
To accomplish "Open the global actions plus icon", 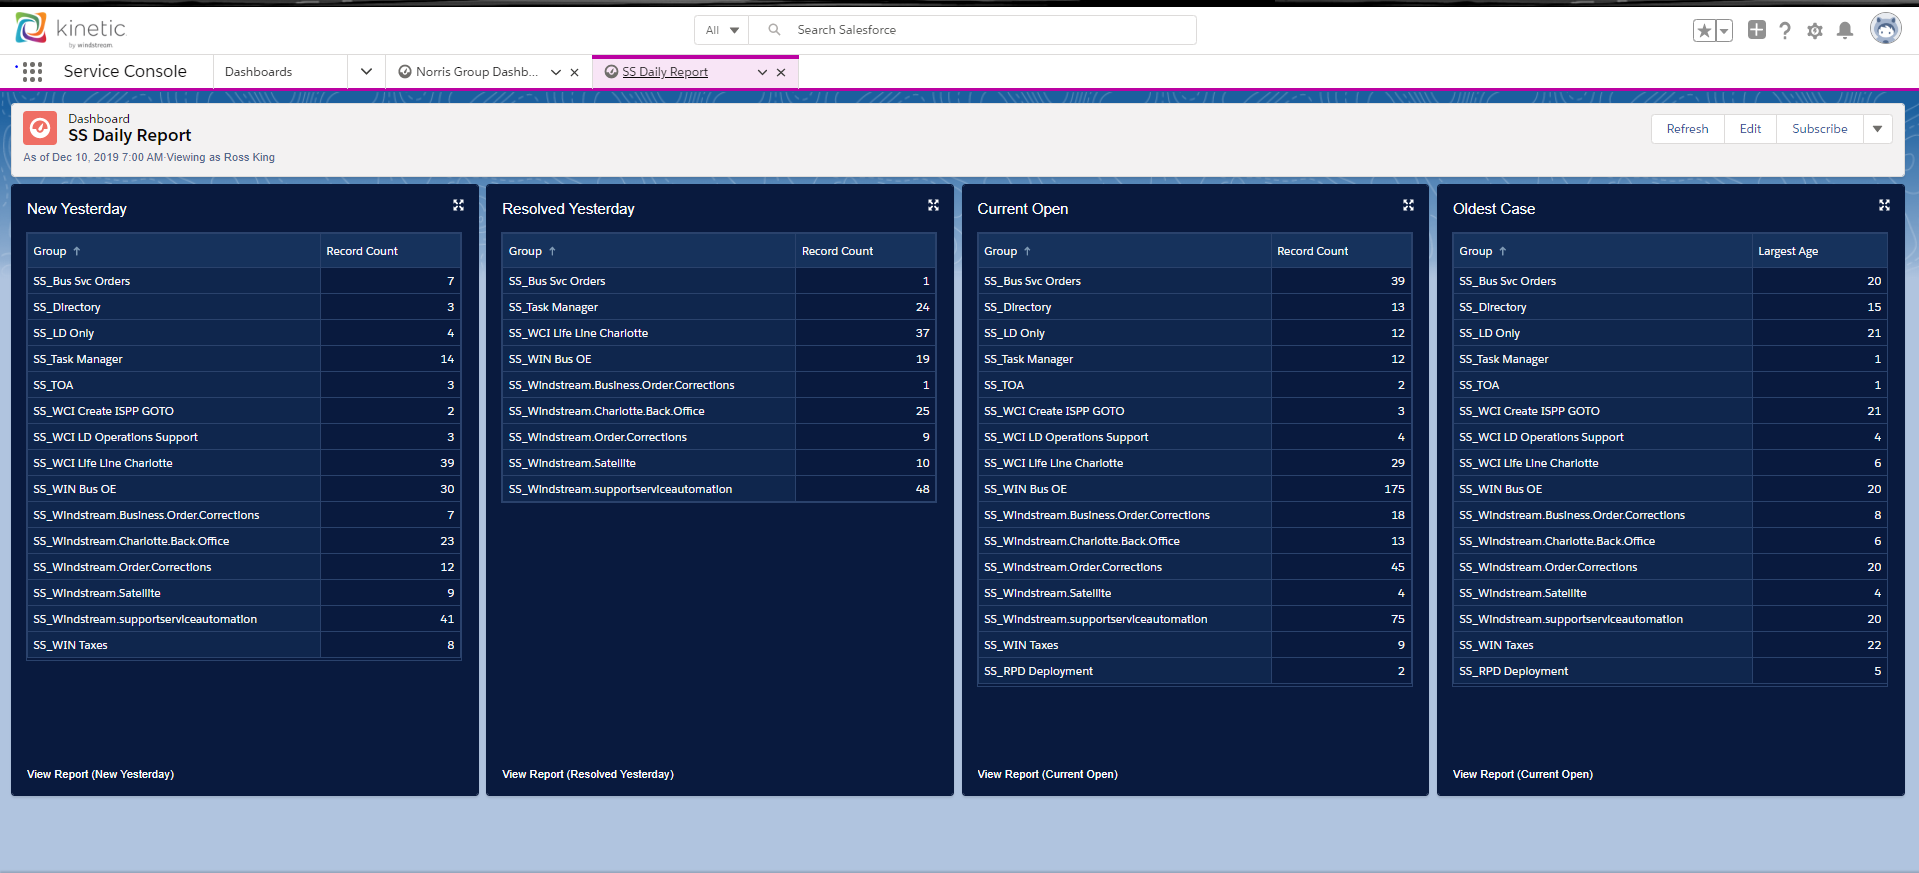I will tap(1756, 30).
